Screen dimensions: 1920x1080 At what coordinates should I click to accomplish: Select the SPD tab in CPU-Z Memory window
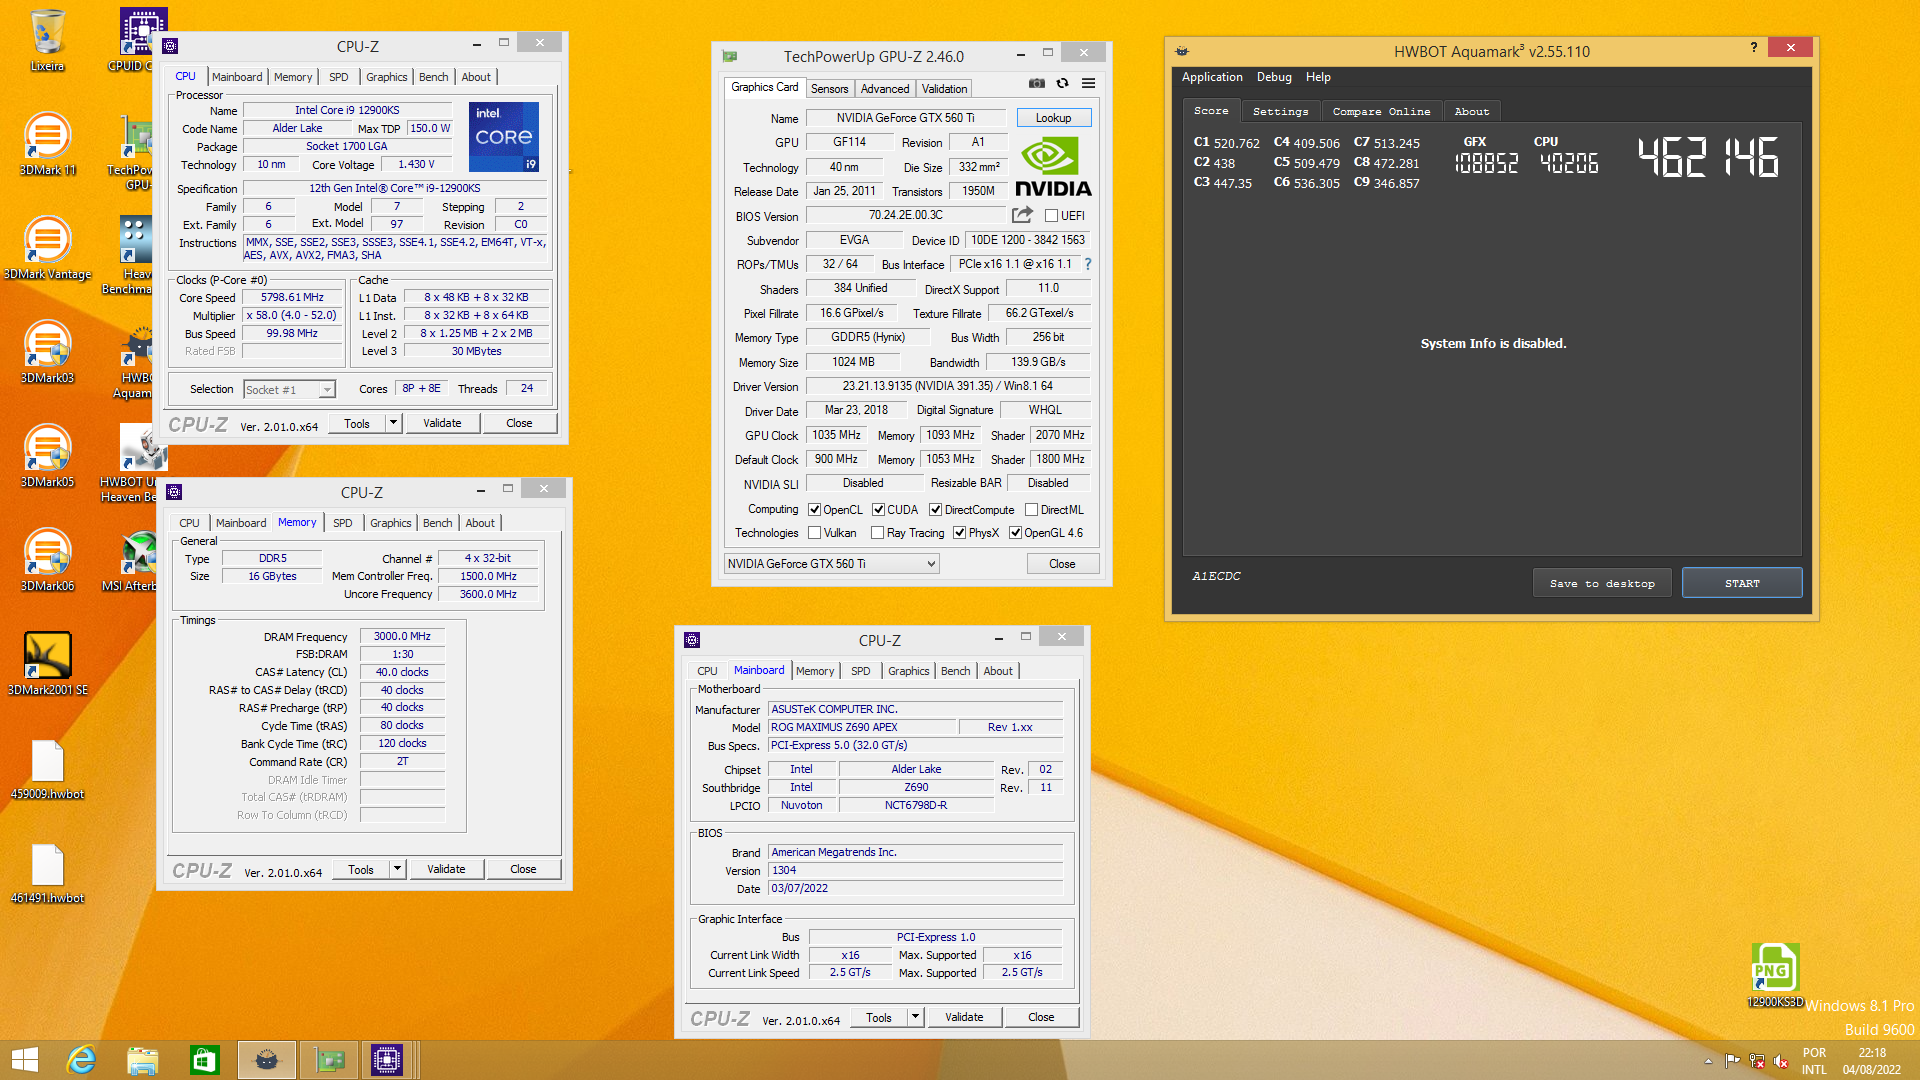coord(342,523)
